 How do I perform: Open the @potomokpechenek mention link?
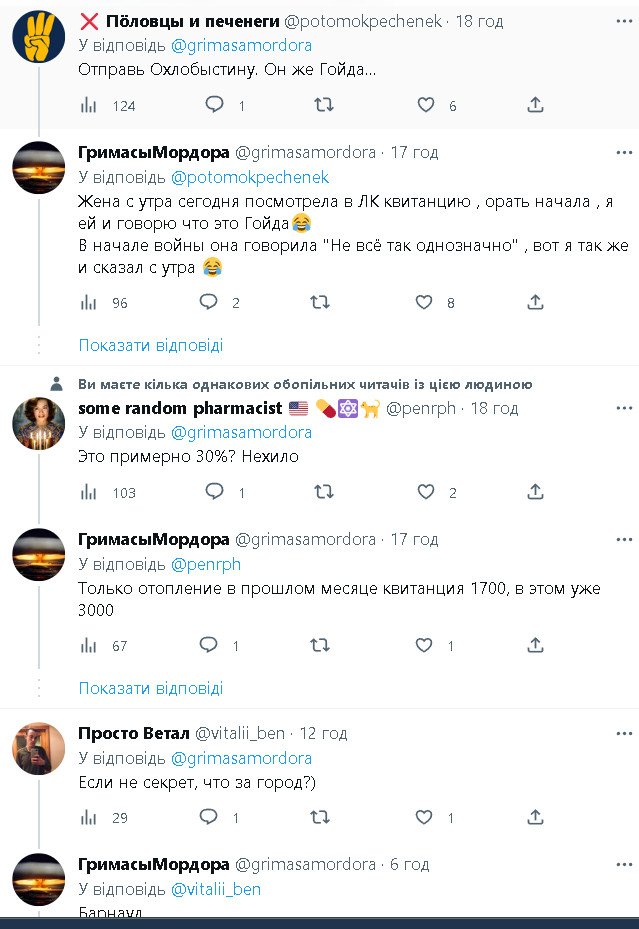pos(250,177)
